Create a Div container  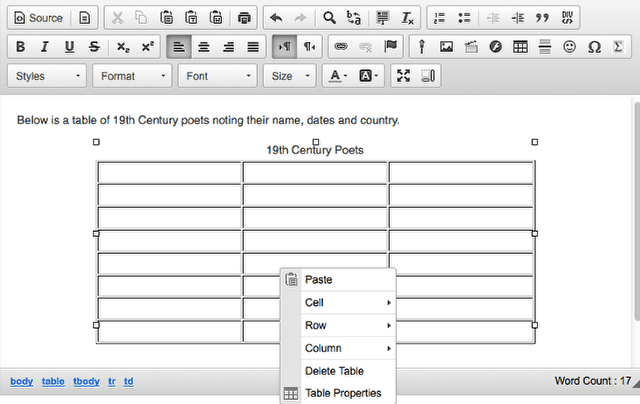tap(567, 18)
